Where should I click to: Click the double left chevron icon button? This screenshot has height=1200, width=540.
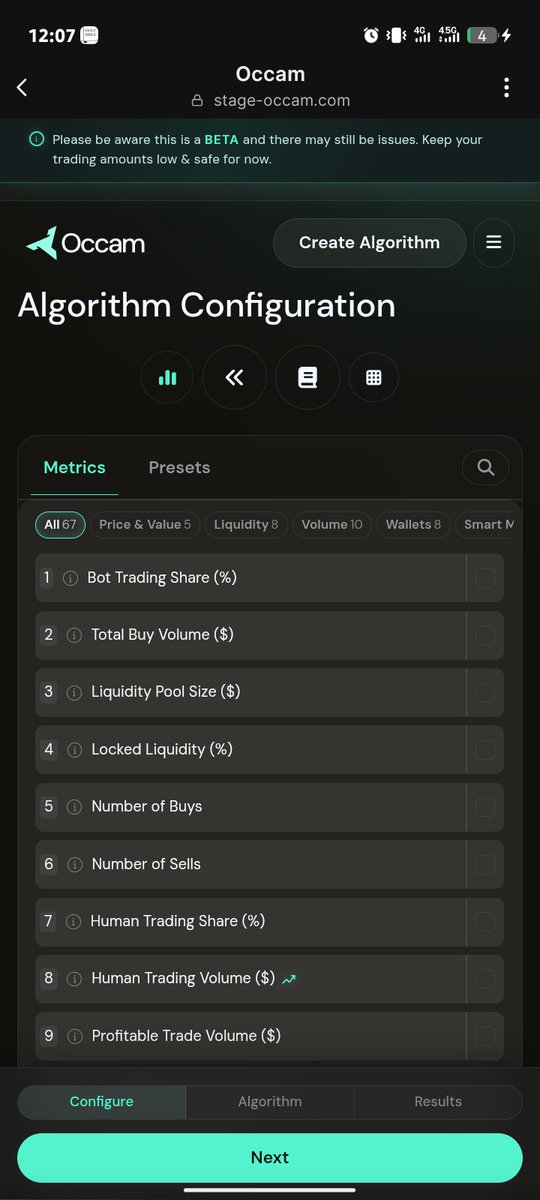[x=235, y=378]
